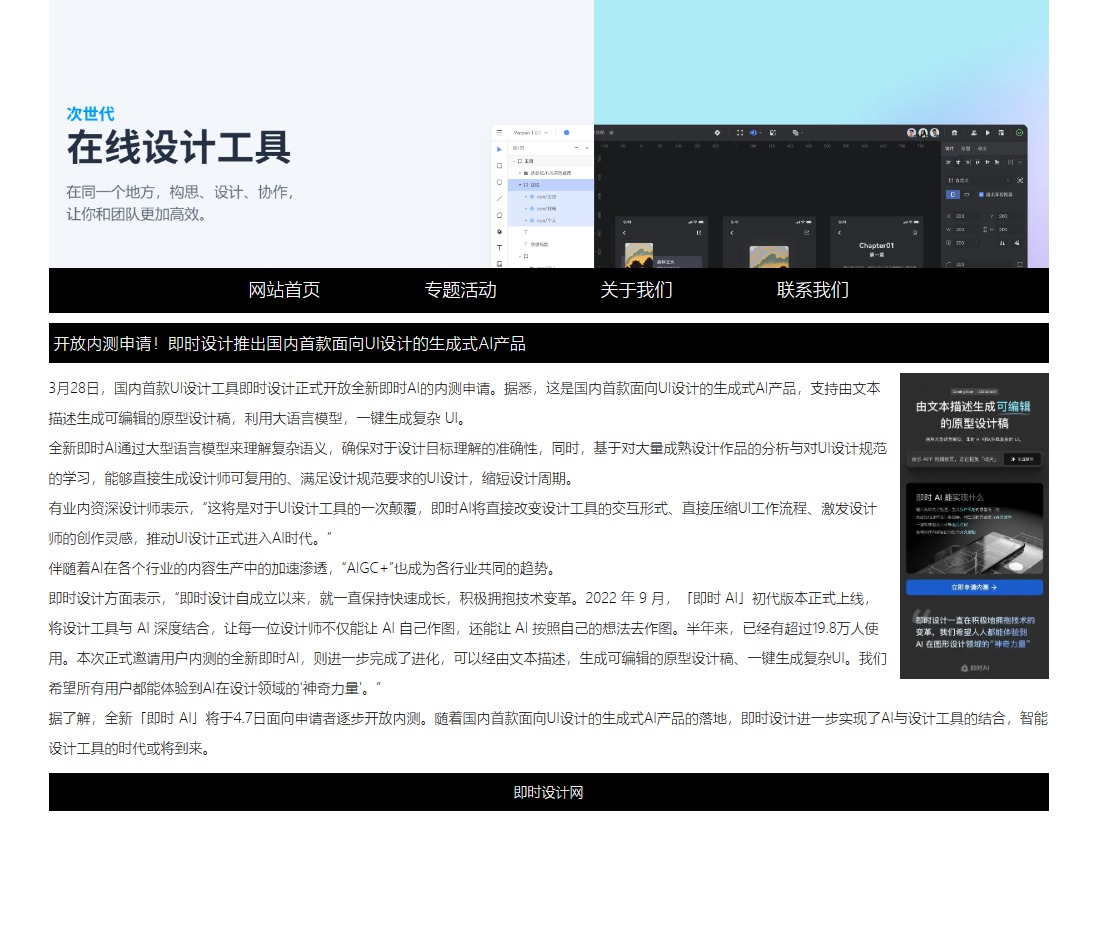
Task: Click the 联系我们 navigation link
Action: point(812,290)
